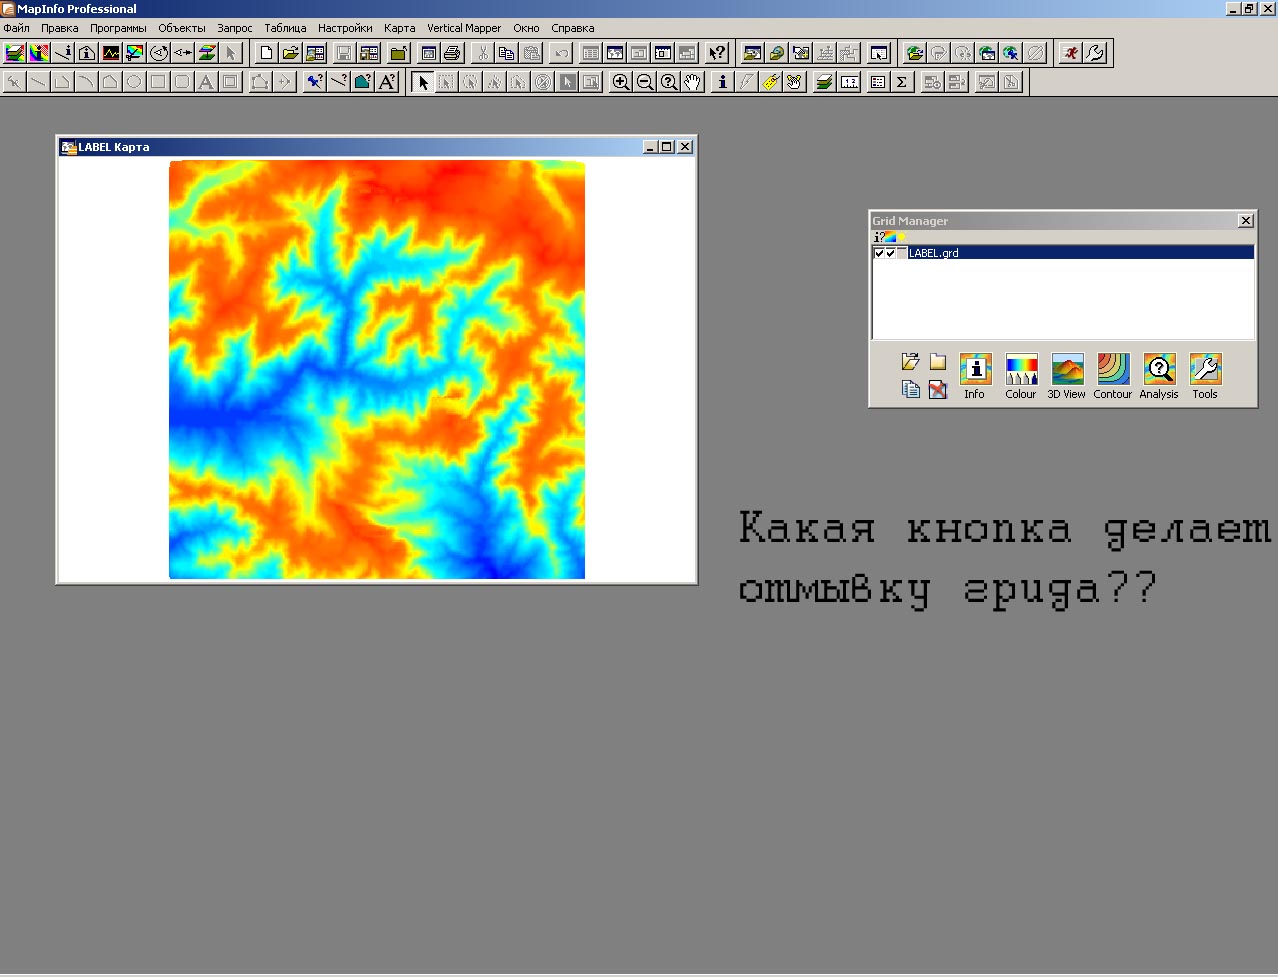Select the Zoom In magnifier tool

[x=621, y=82]
